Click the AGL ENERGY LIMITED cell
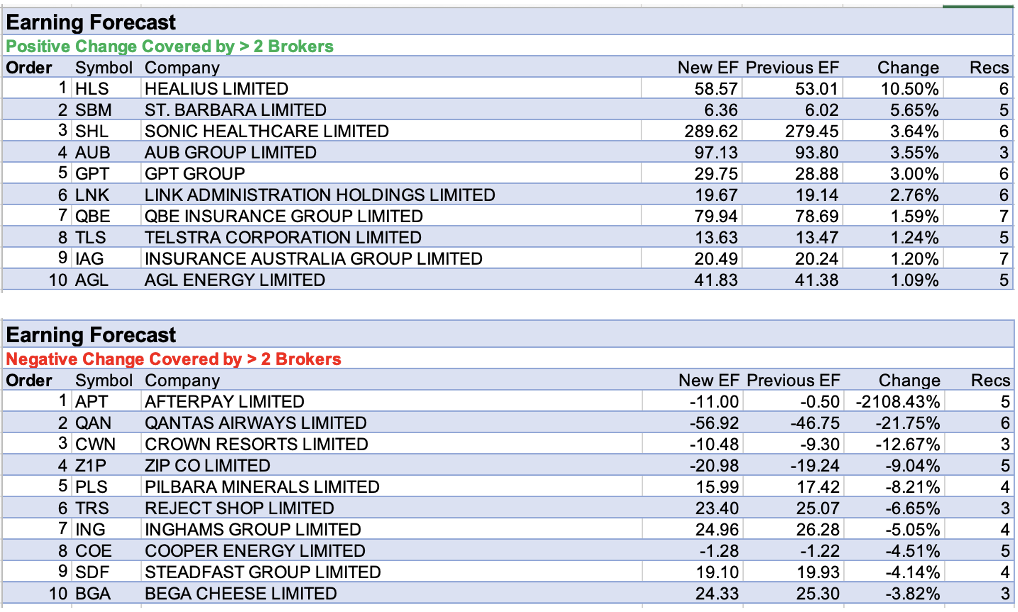1018x612 pixels. pyautogui.click(x=234, y=281)
